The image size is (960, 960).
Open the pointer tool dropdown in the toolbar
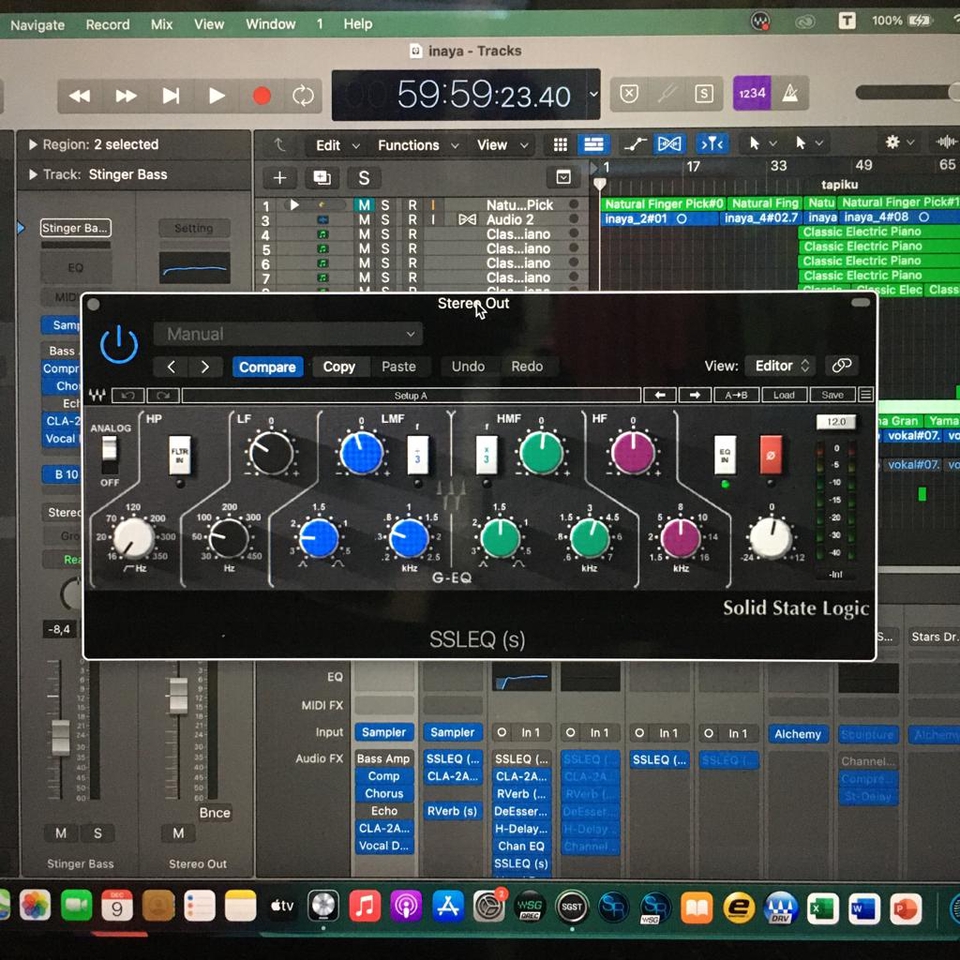click(764, 144)
